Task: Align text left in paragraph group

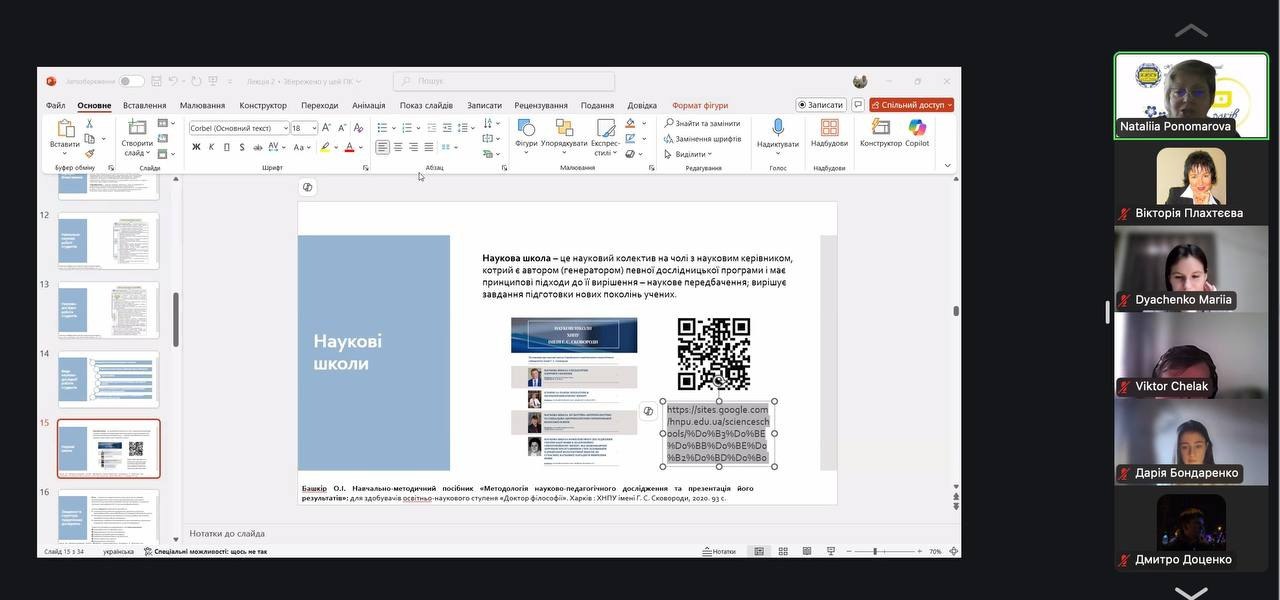Action: pos(382,147)
